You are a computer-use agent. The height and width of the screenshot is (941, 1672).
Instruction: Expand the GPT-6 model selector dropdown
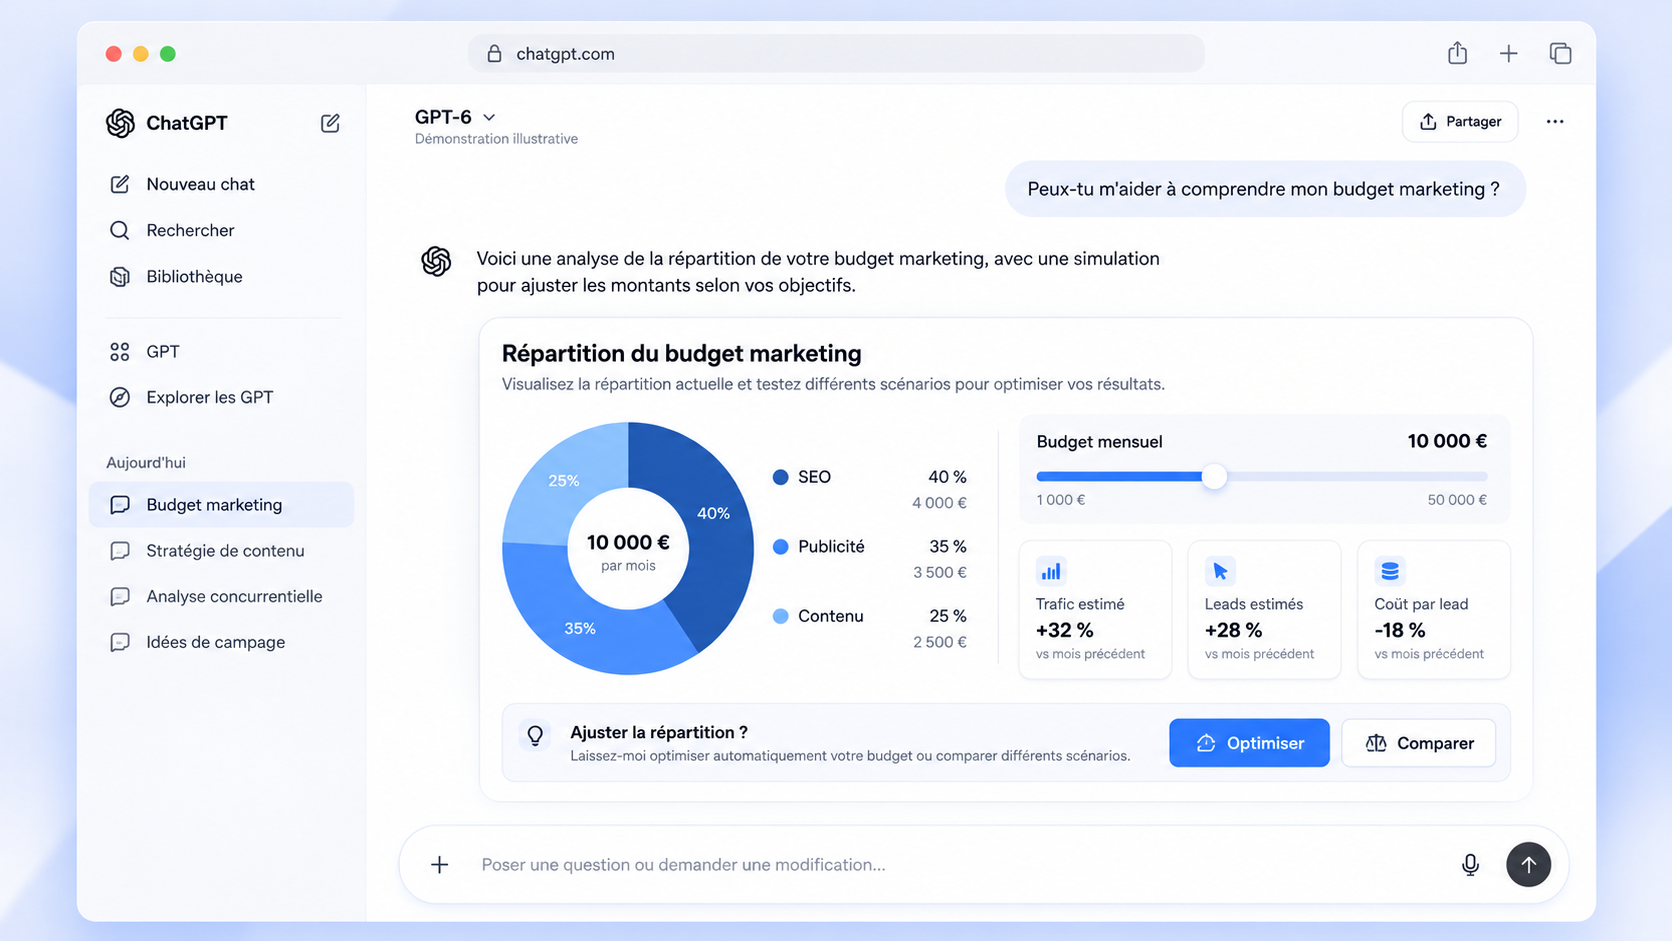(x=455, y=117)
